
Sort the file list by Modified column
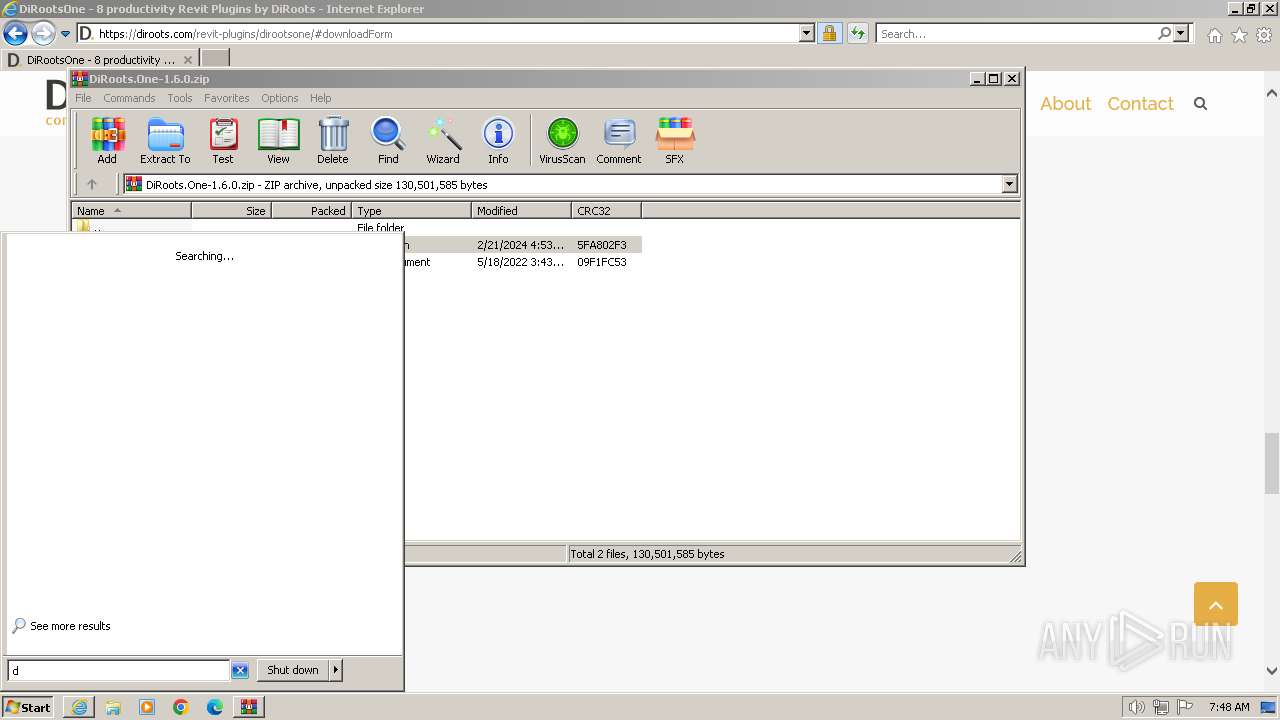click(x=521, y=211)
